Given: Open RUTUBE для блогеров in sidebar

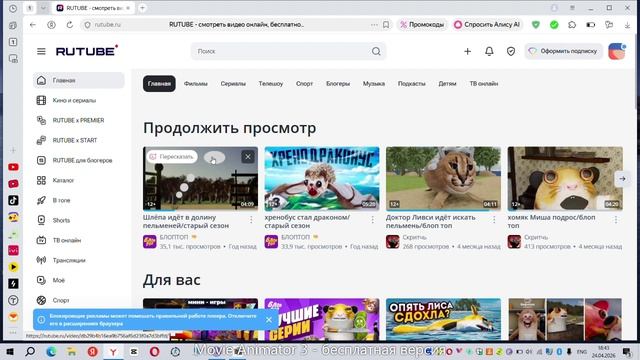Looking at the screenshot, I should [78, 160].
